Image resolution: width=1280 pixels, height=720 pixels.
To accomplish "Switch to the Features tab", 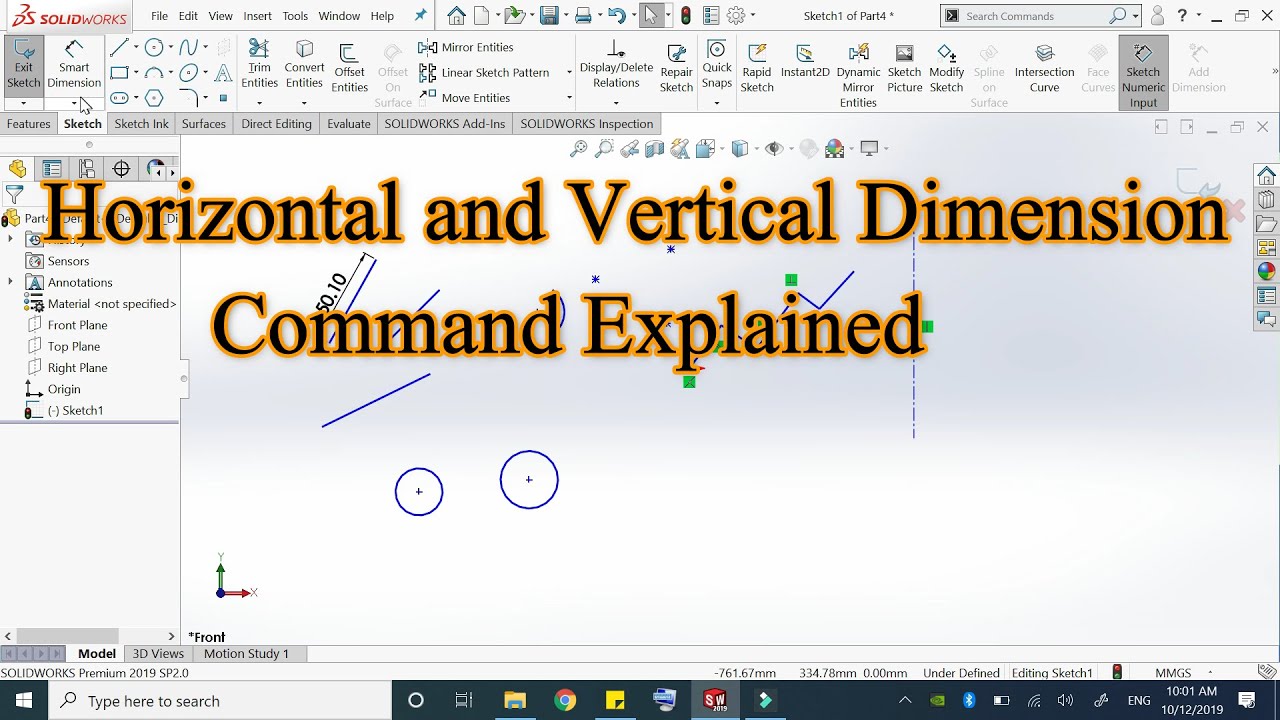I will pos(28,124).
